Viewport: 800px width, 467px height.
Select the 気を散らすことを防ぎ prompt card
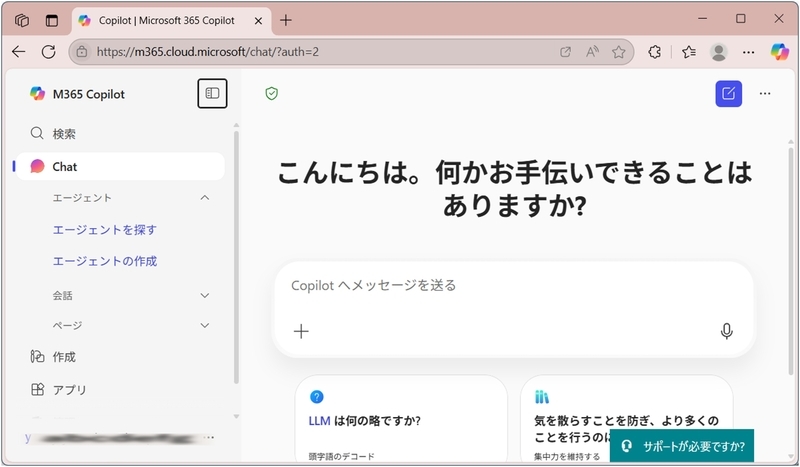(x=627, y=420)
